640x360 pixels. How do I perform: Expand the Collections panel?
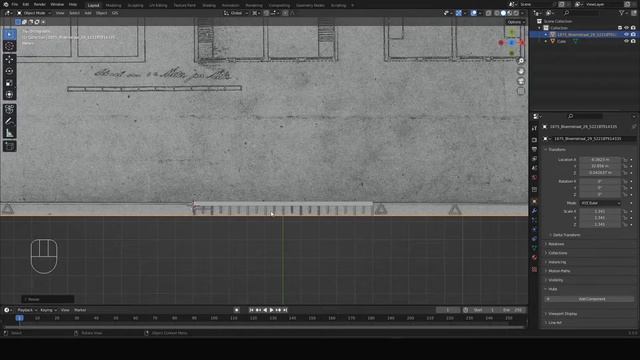[x=557, y=253]
